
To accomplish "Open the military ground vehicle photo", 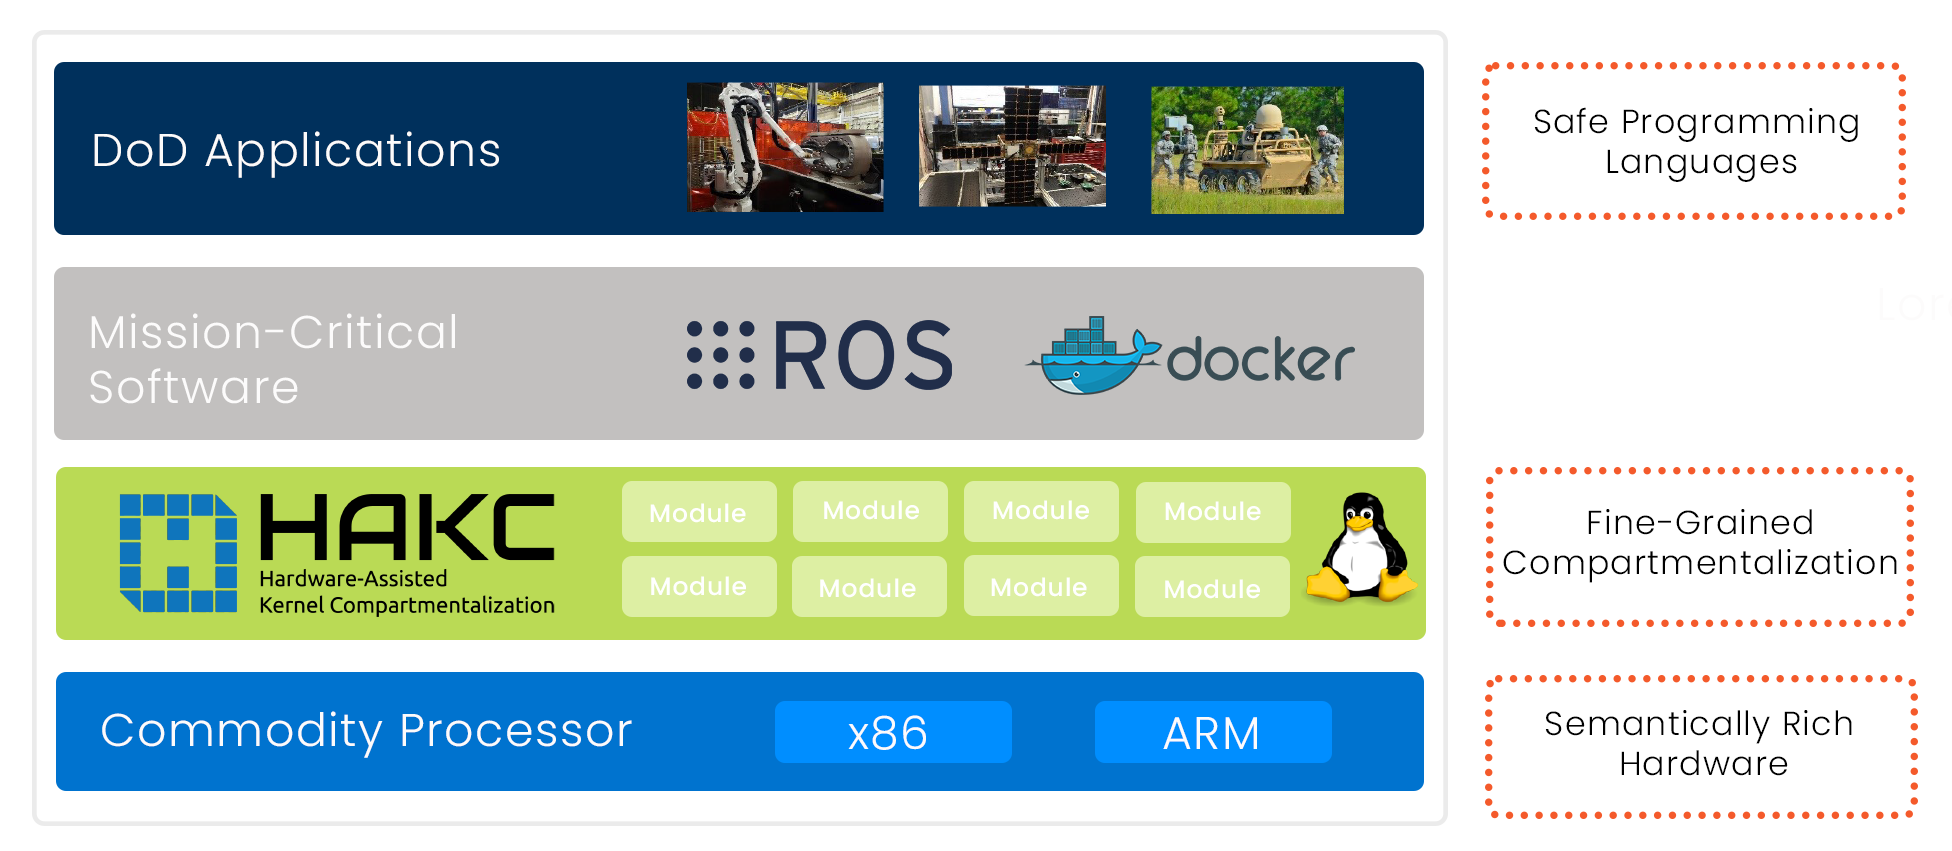I will pos(1247,150).
